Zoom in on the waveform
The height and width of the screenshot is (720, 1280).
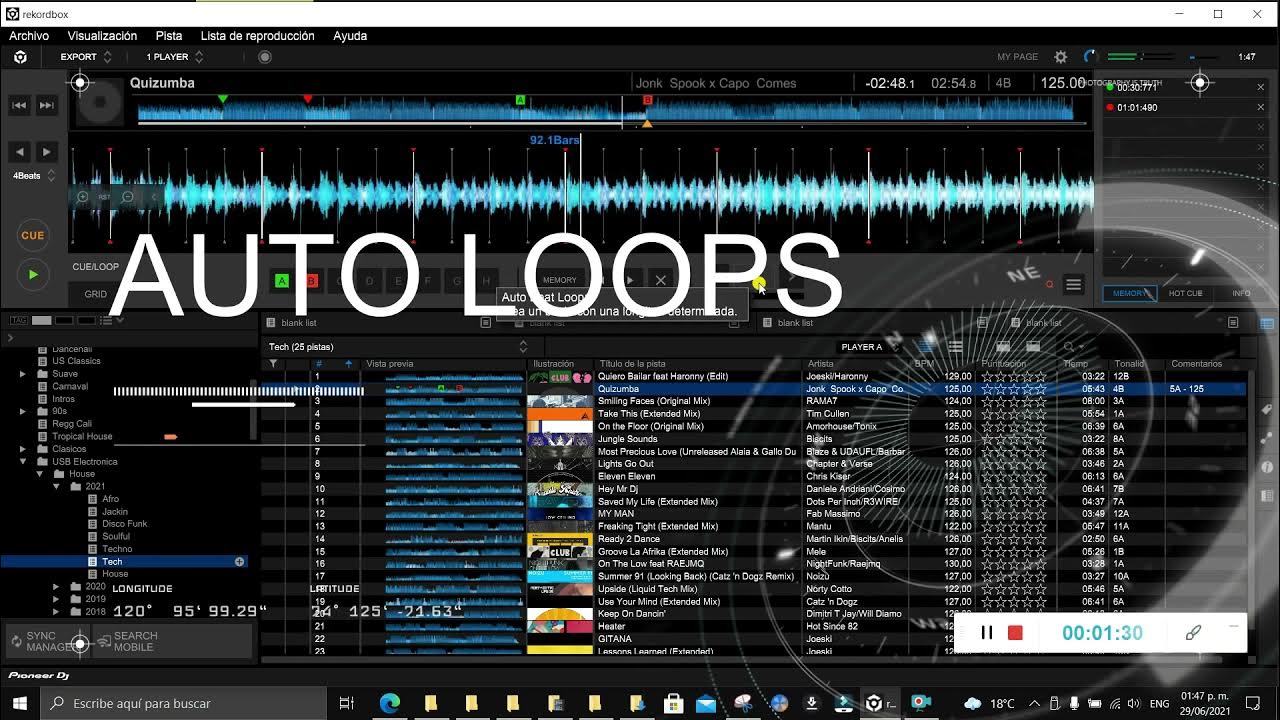(83, 197)
